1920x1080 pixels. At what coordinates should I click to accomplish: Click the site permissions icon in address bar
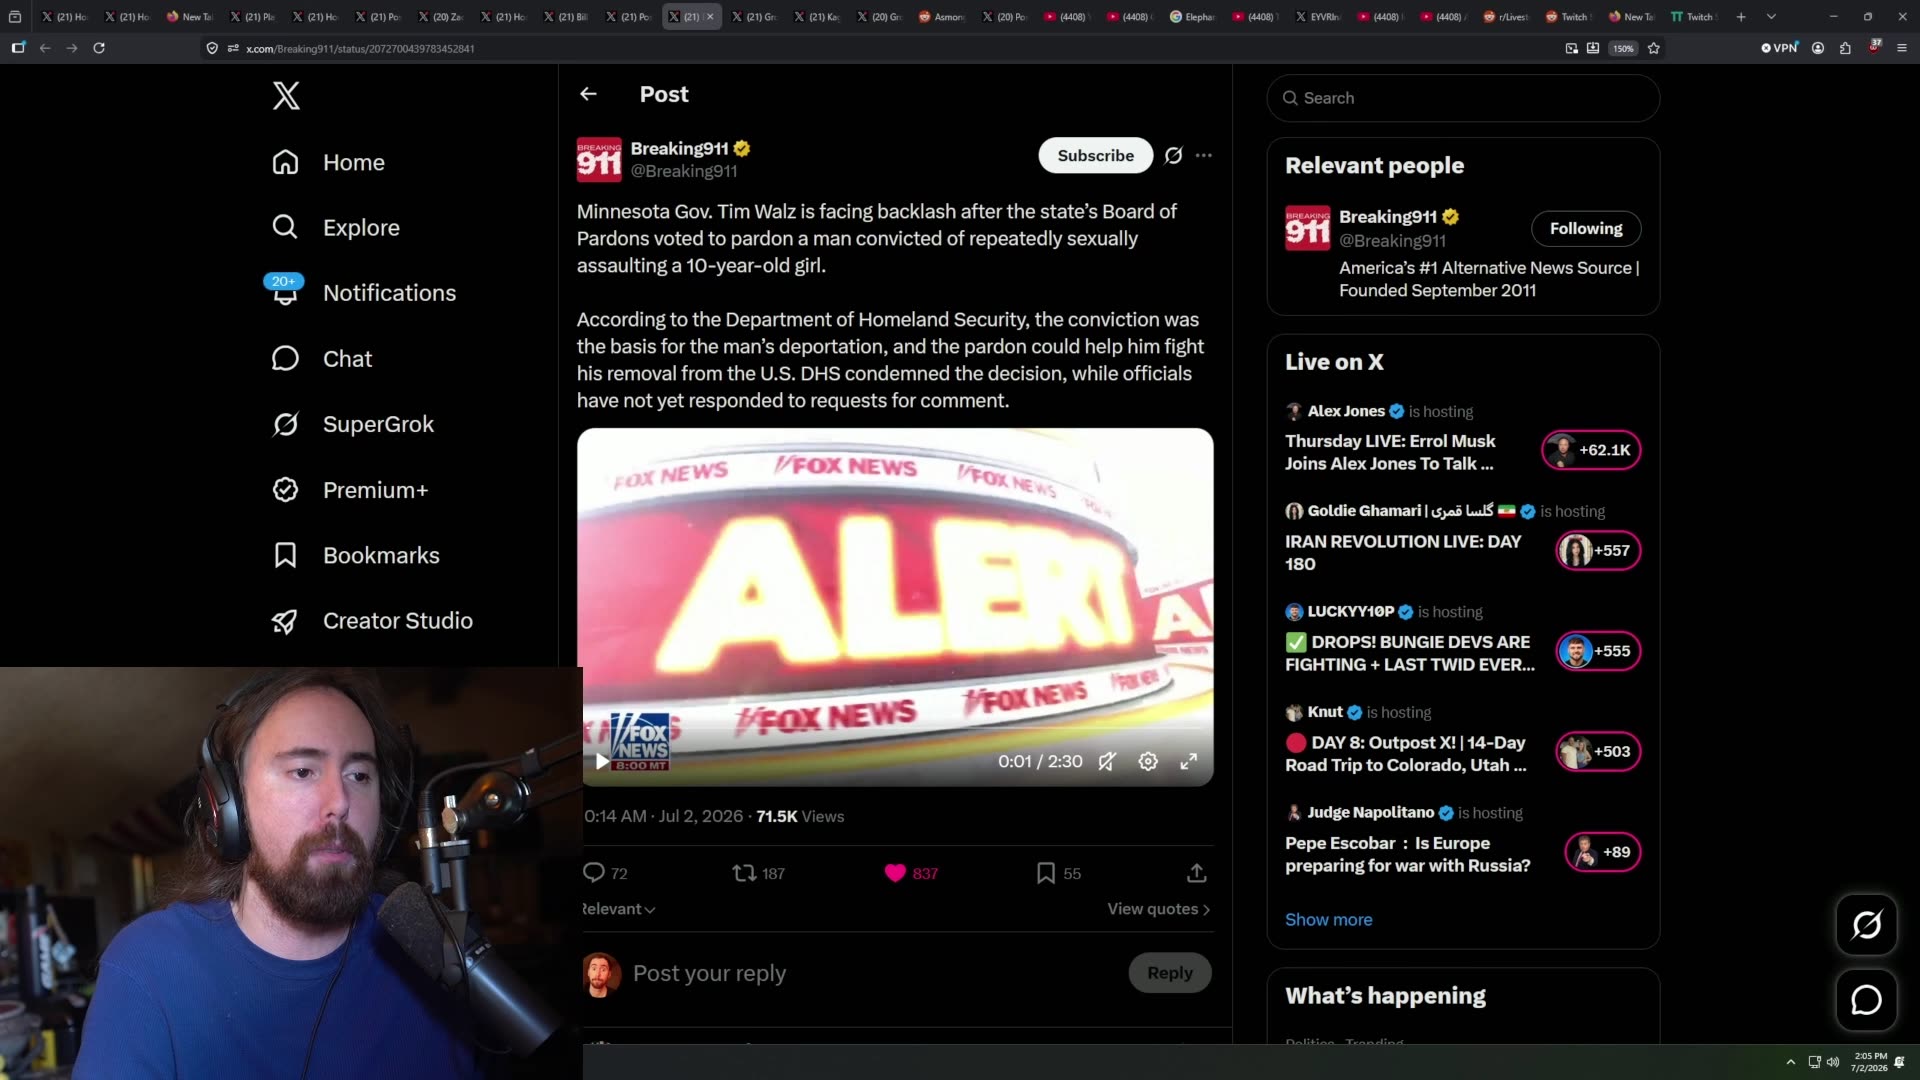(x=233, y=48)
